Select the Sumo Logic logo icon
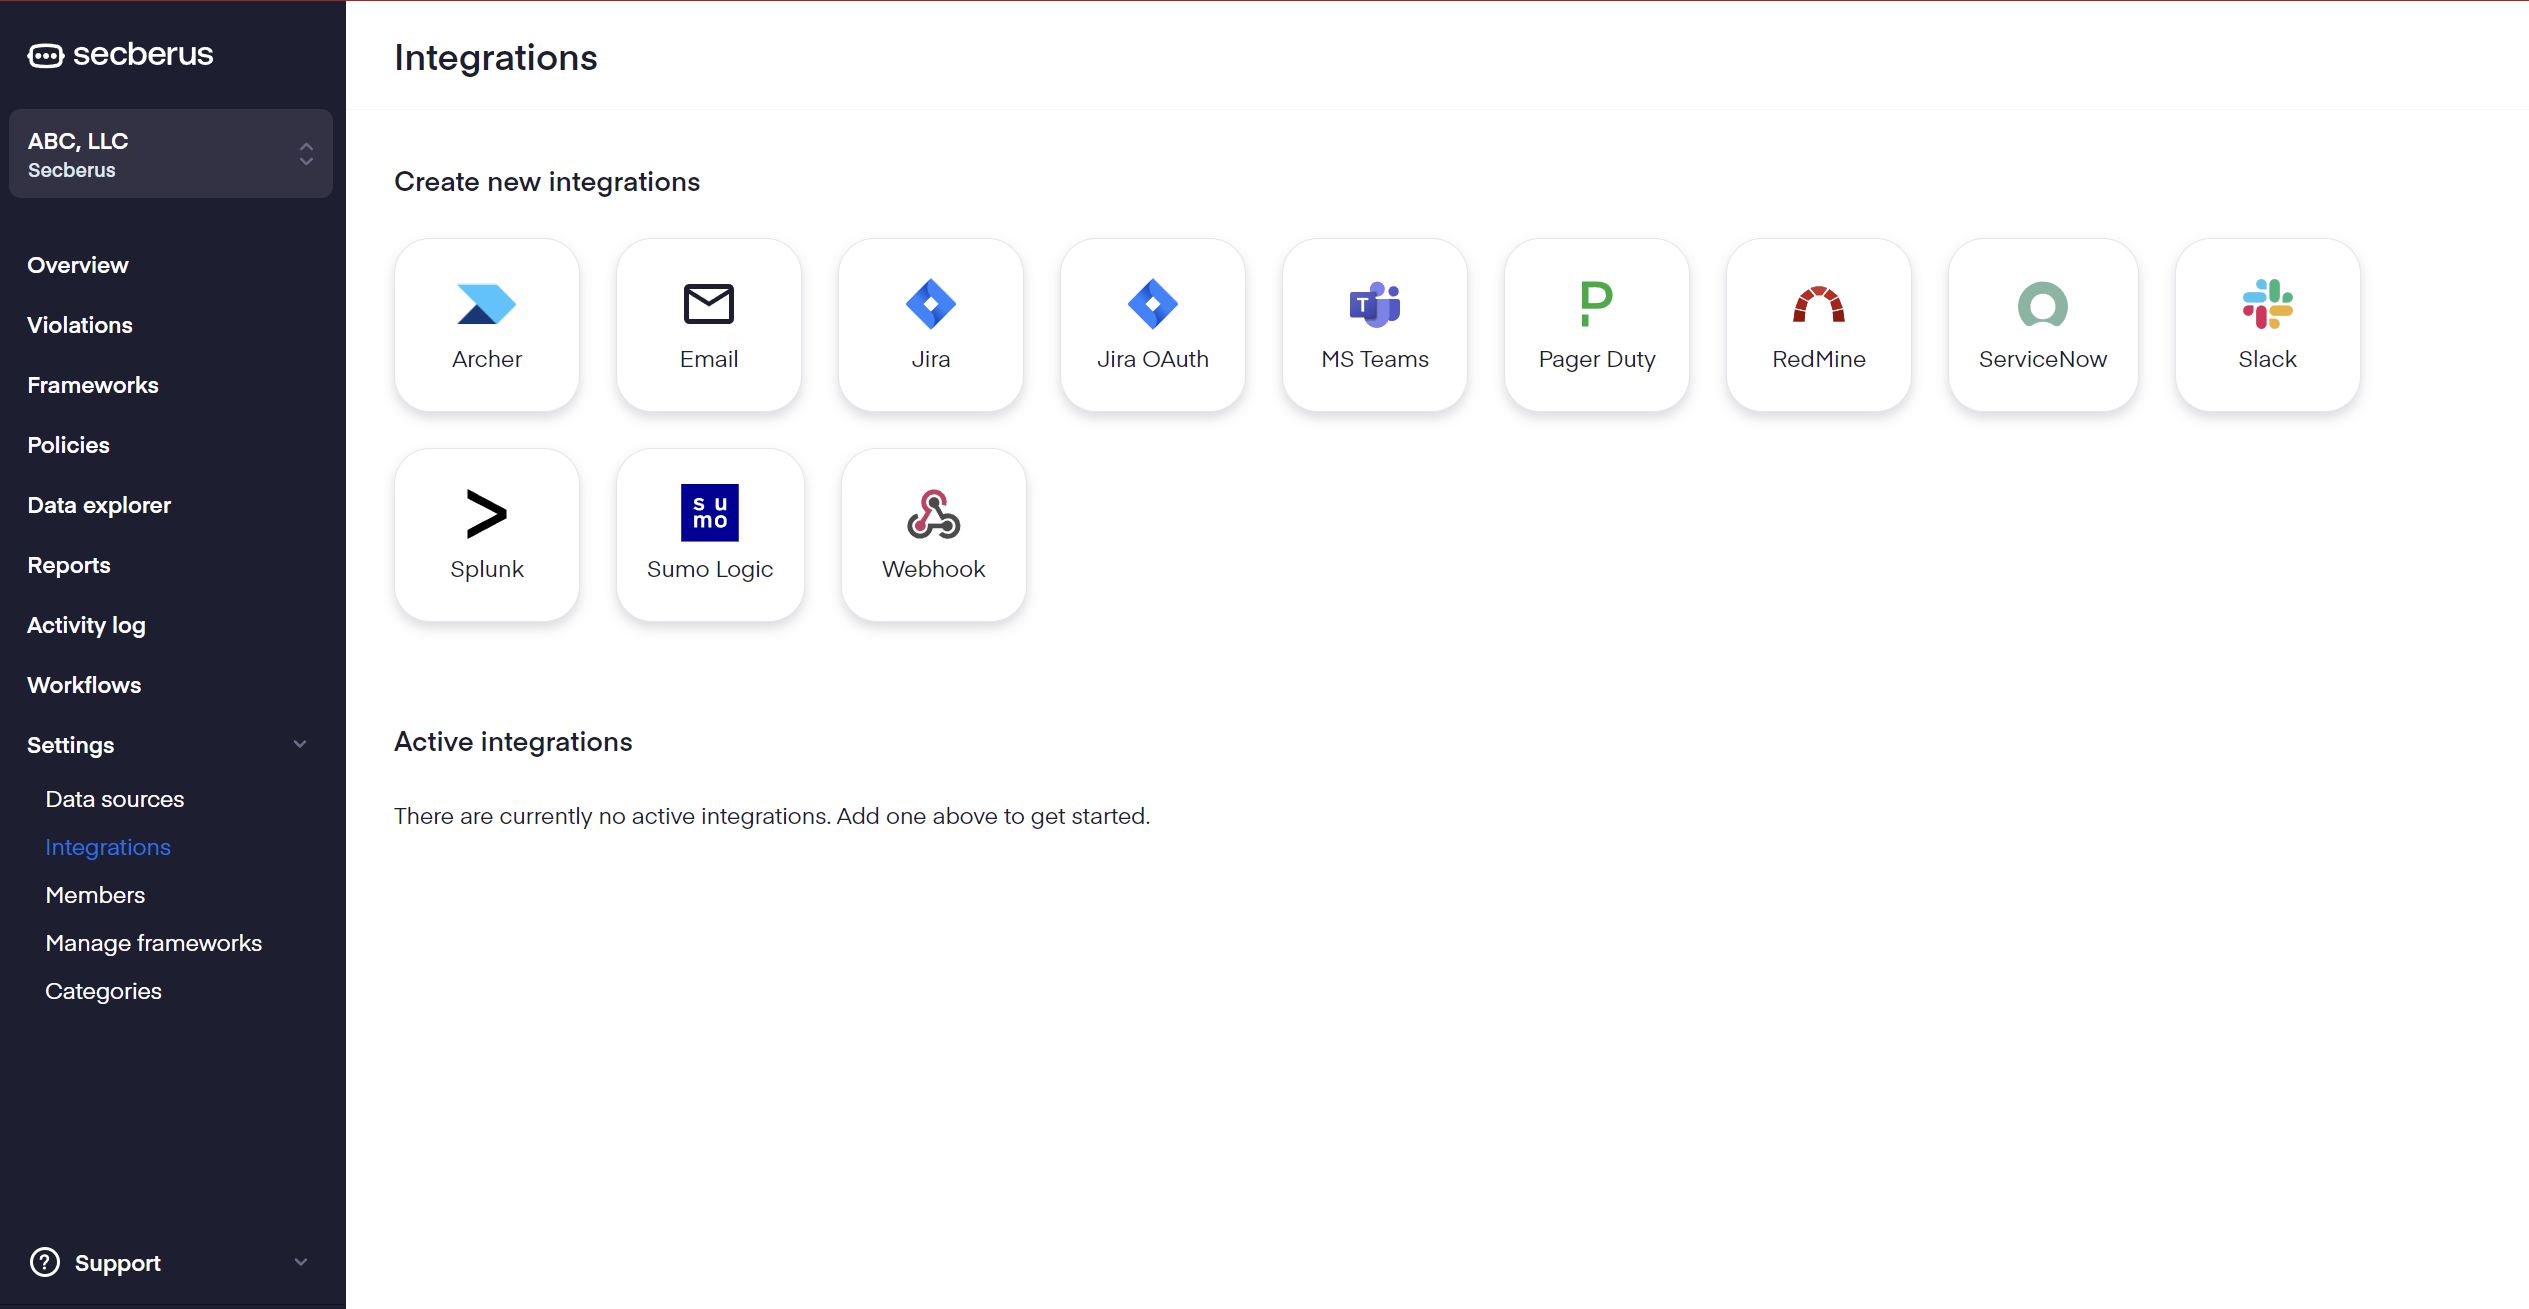 pos(710,513)
